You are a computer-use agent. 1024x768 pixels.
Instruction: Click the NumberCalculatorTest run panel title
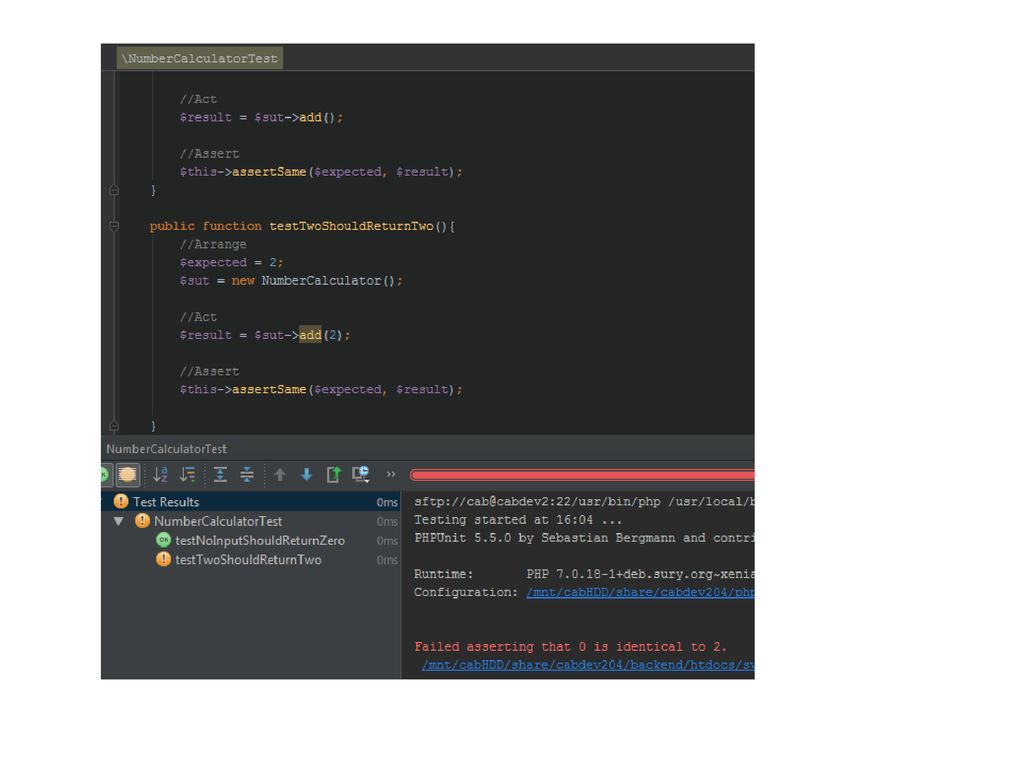pos(167,449)
